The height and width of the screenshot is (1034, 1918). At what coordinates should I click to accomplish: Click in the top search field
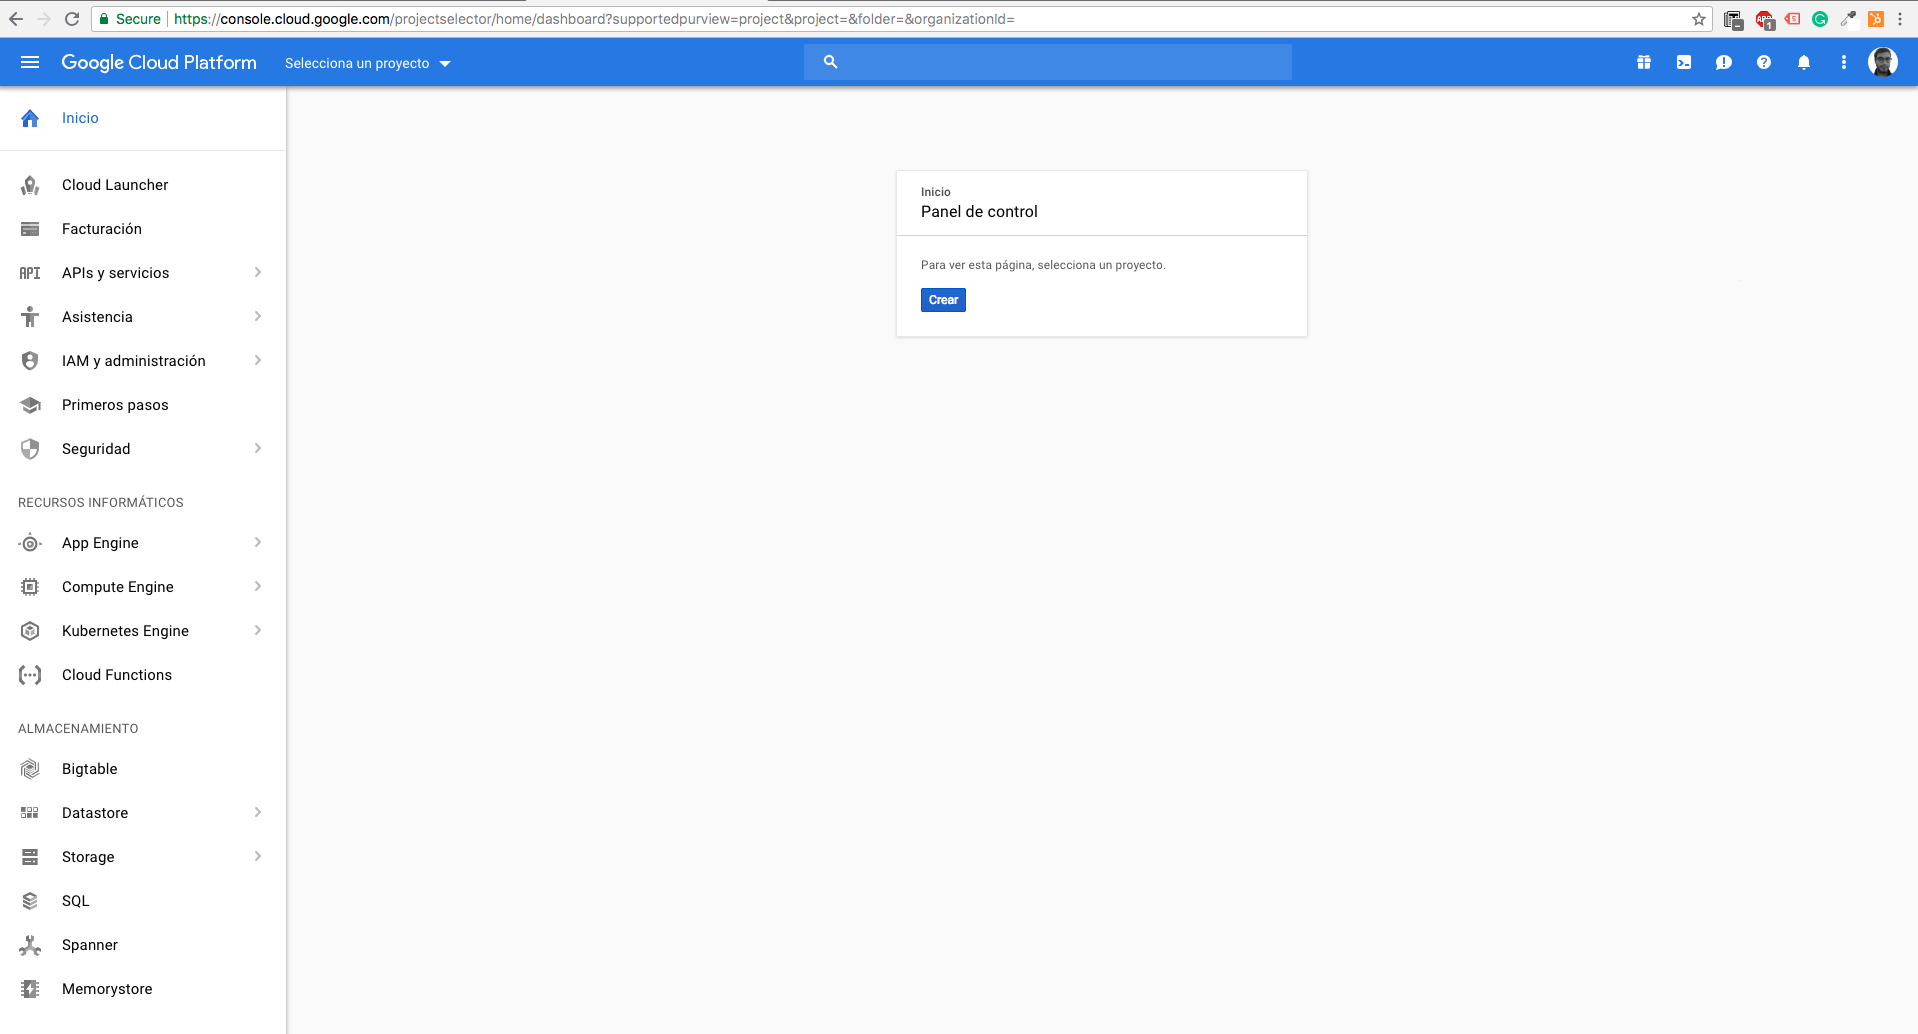pos(1048,62)
